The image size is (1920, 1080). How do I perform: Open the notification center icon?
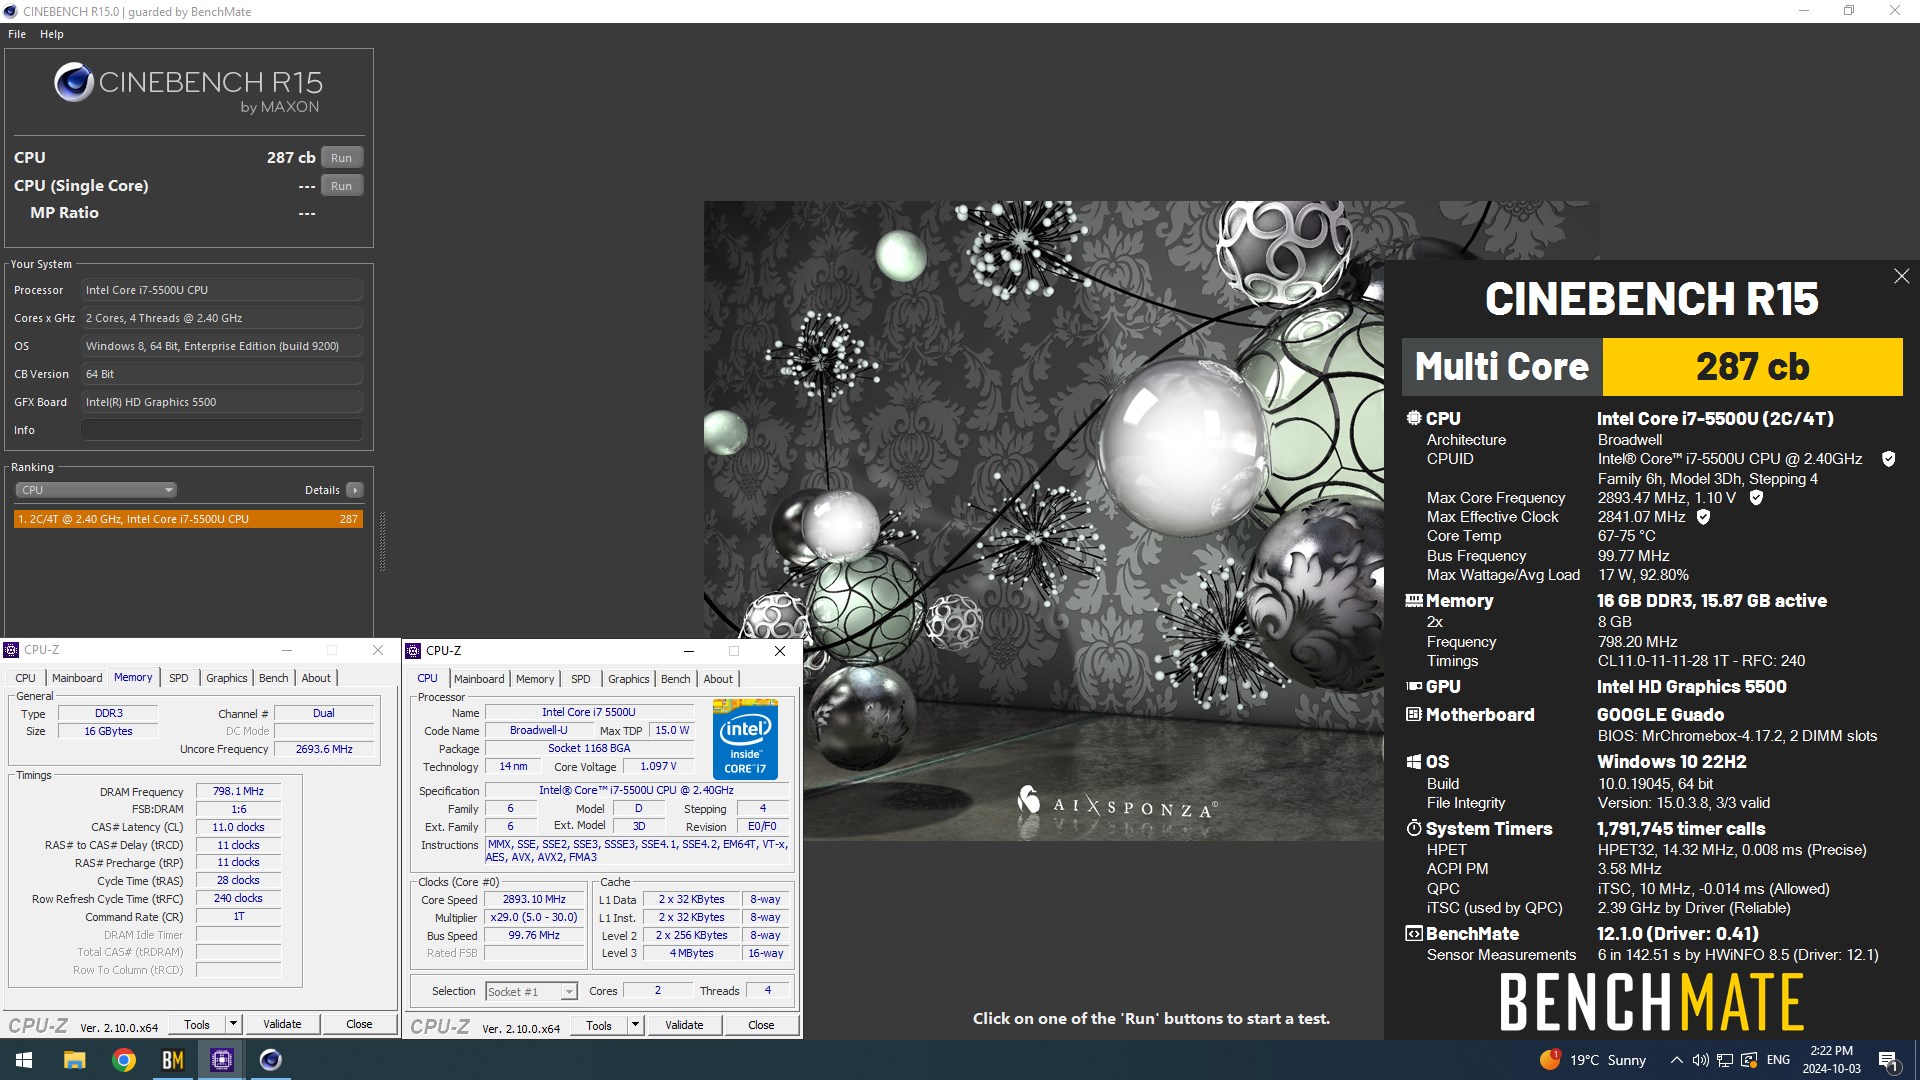click(x=1889, y=1060)
